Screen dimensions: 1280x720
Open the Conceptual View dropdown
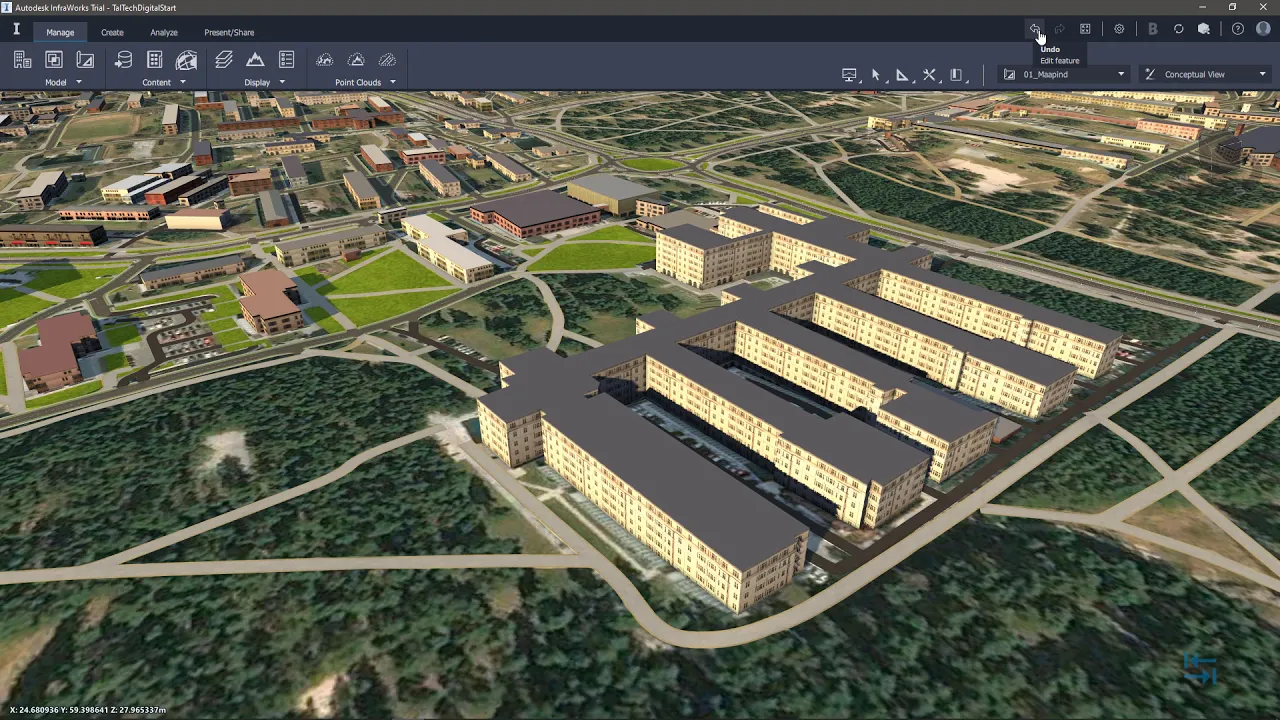[1205, 74]
